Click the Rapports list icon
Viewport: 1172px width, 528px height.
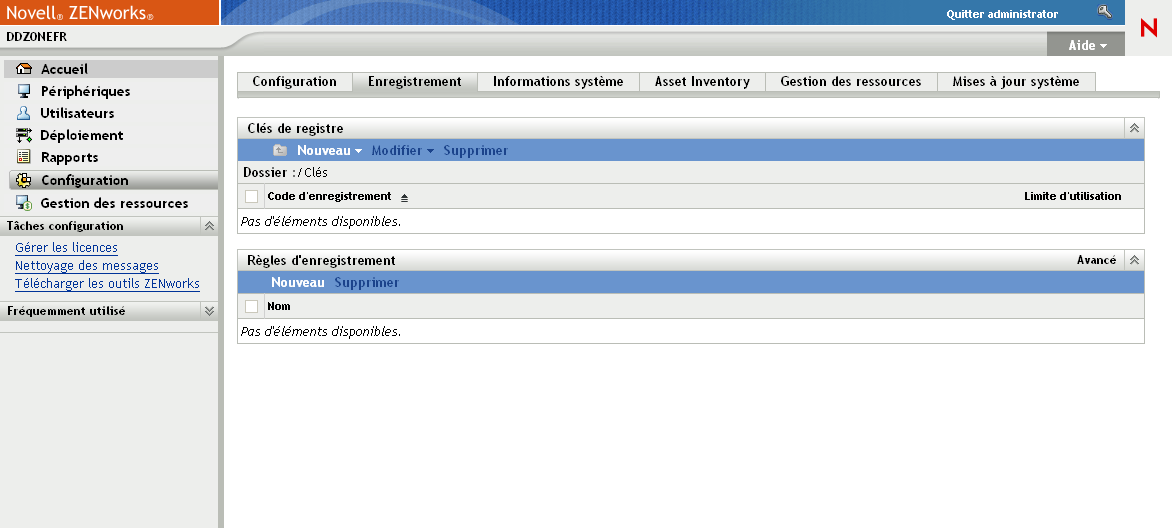pos(24,157)
